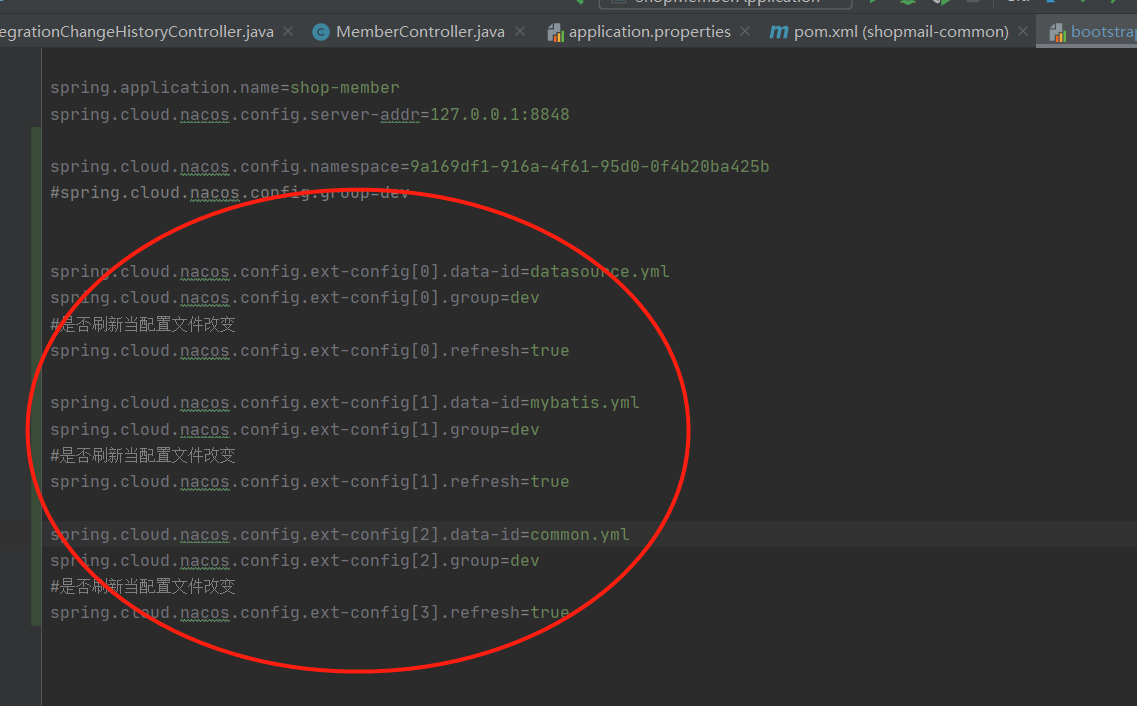Select the pom.xml (shopmail-common) tab
Image resolution: width=1137 pixels, height=706 pixels.
tap(901, 32)
